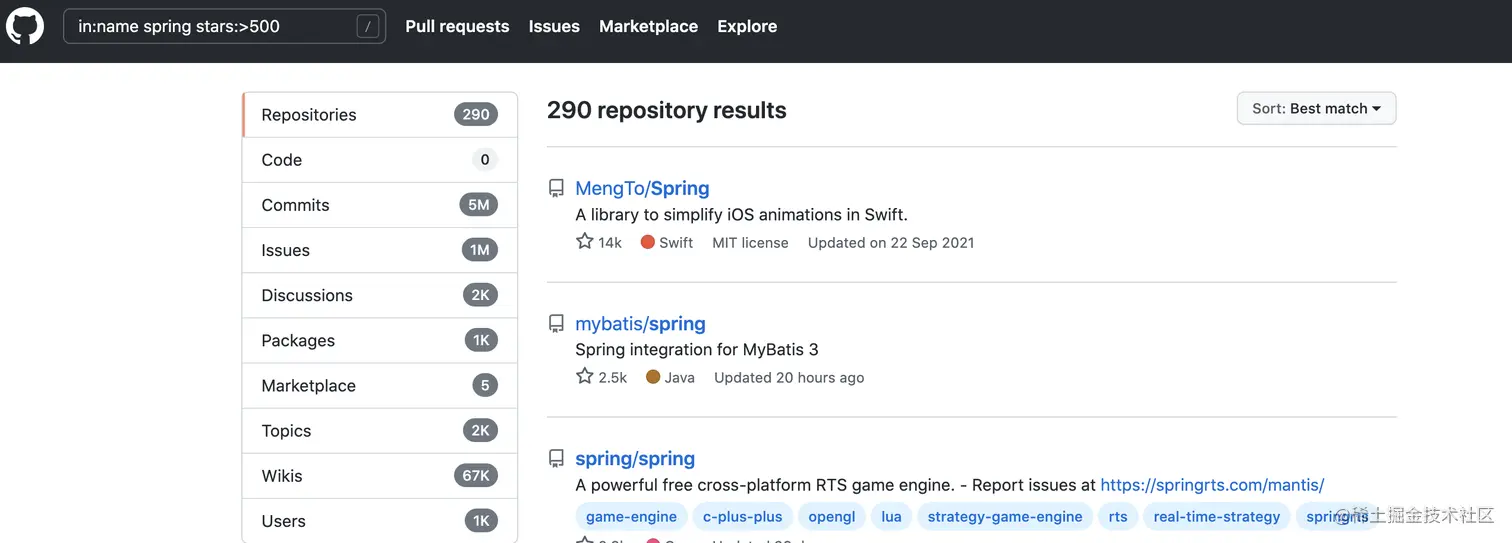The height and width of the screenshot is (543, 1512).
Task: Click the strategy-game-engine topic tag
Action: (1005, 516)
